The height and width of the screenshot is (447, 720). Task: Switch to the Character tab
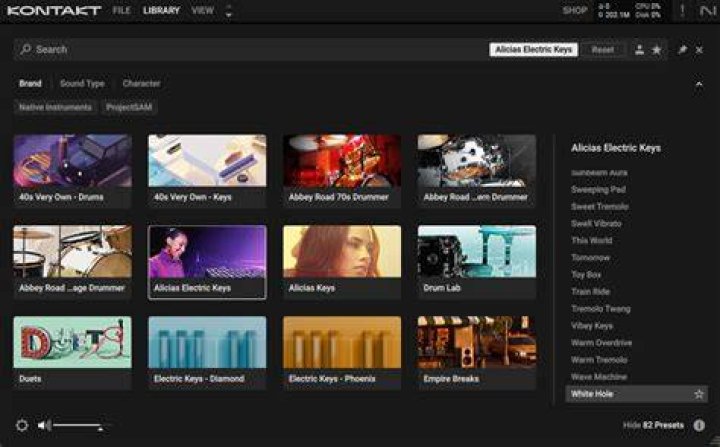pos(141,84)
